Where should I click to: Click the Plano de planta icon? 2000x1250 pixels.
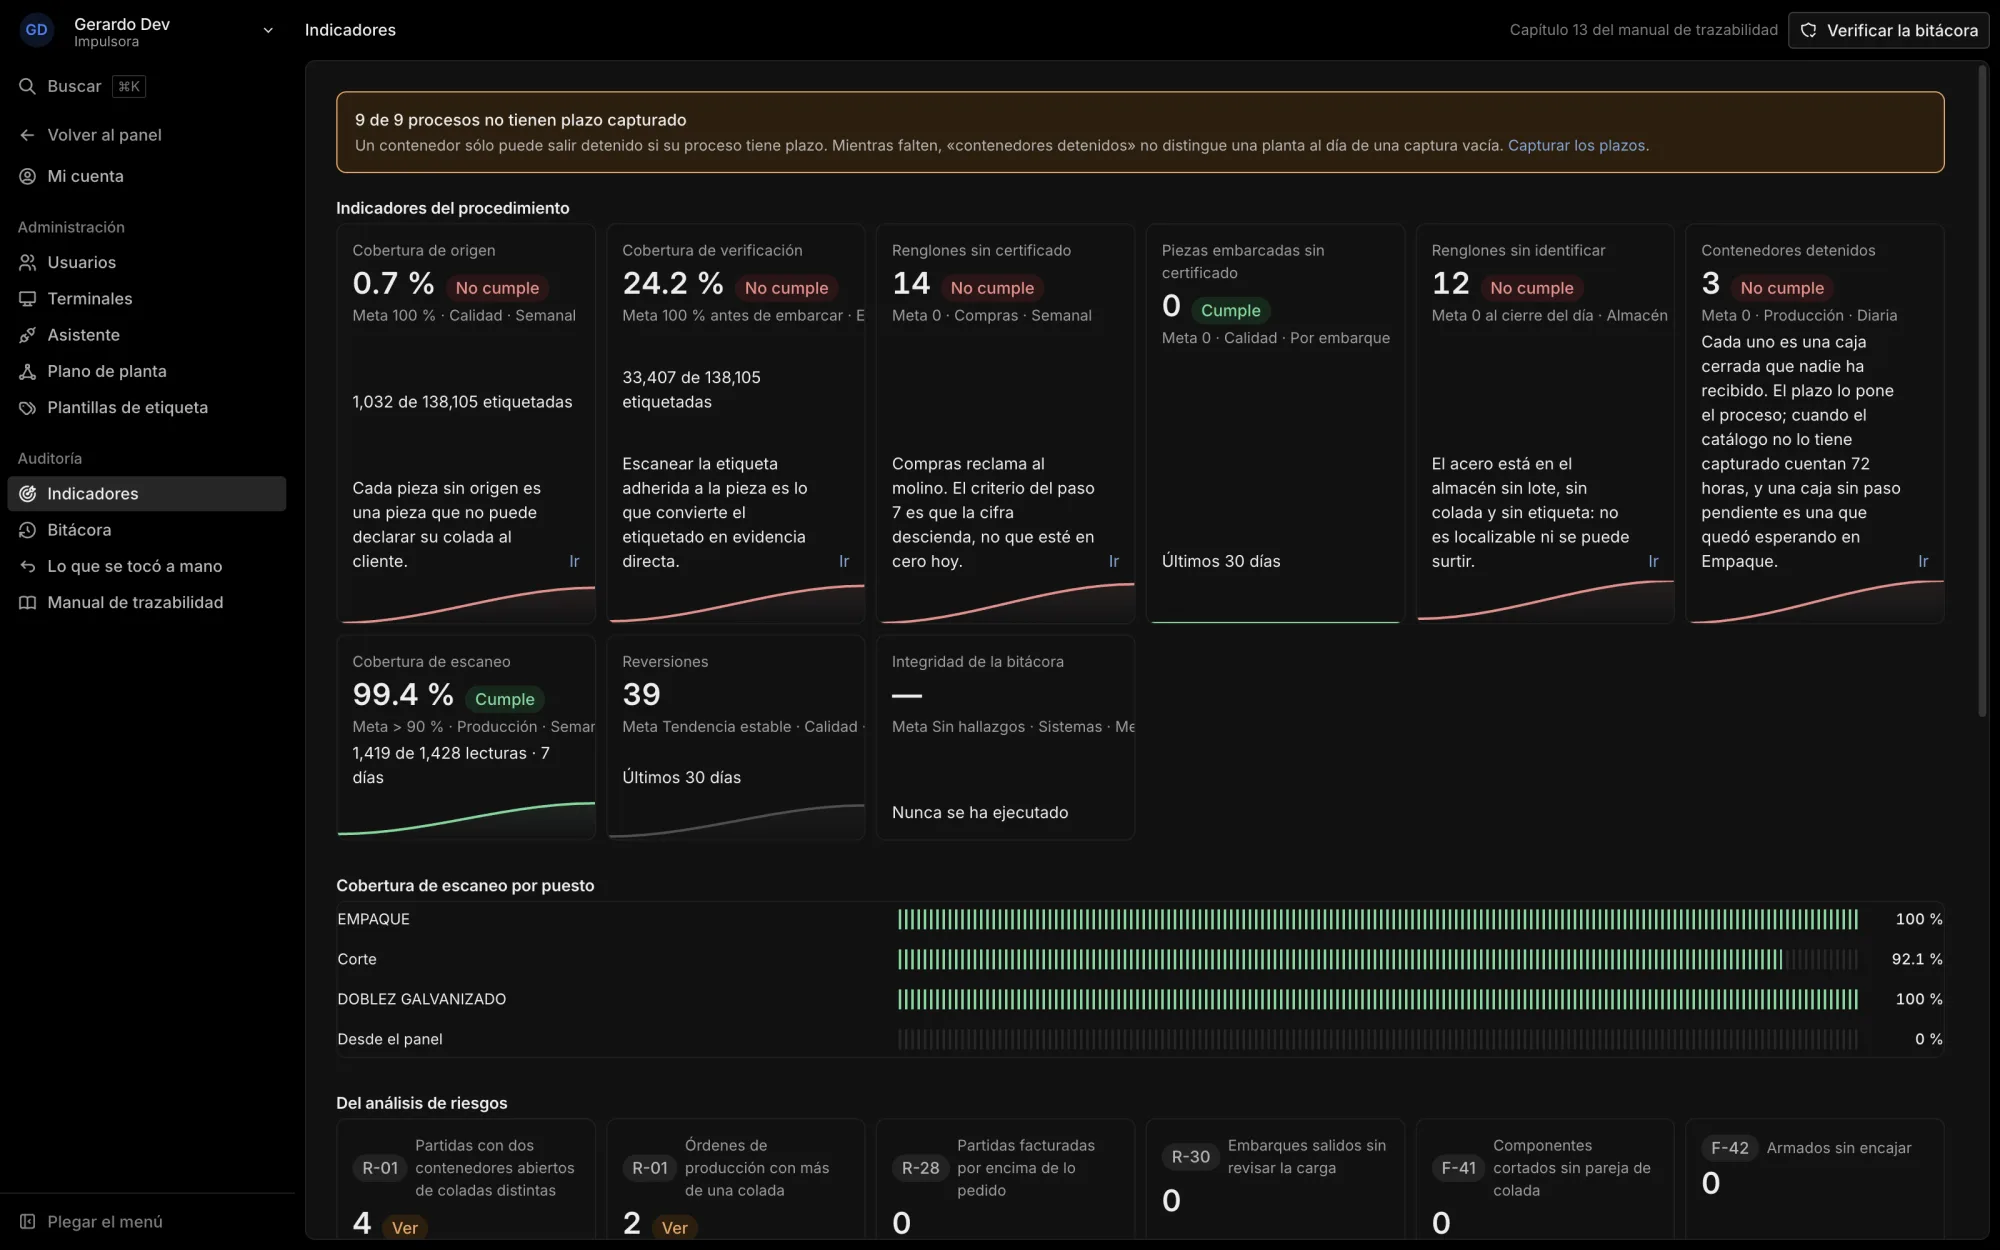(x=27, y=371)
